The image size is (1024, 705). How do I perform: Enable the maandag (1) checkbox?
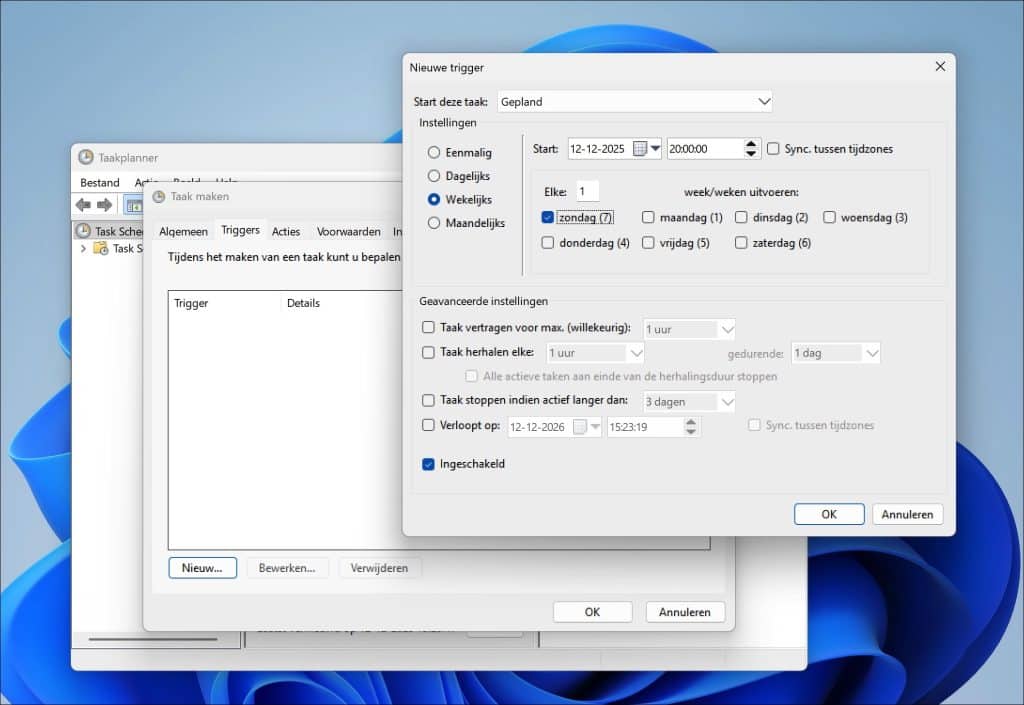click(649, 217)
